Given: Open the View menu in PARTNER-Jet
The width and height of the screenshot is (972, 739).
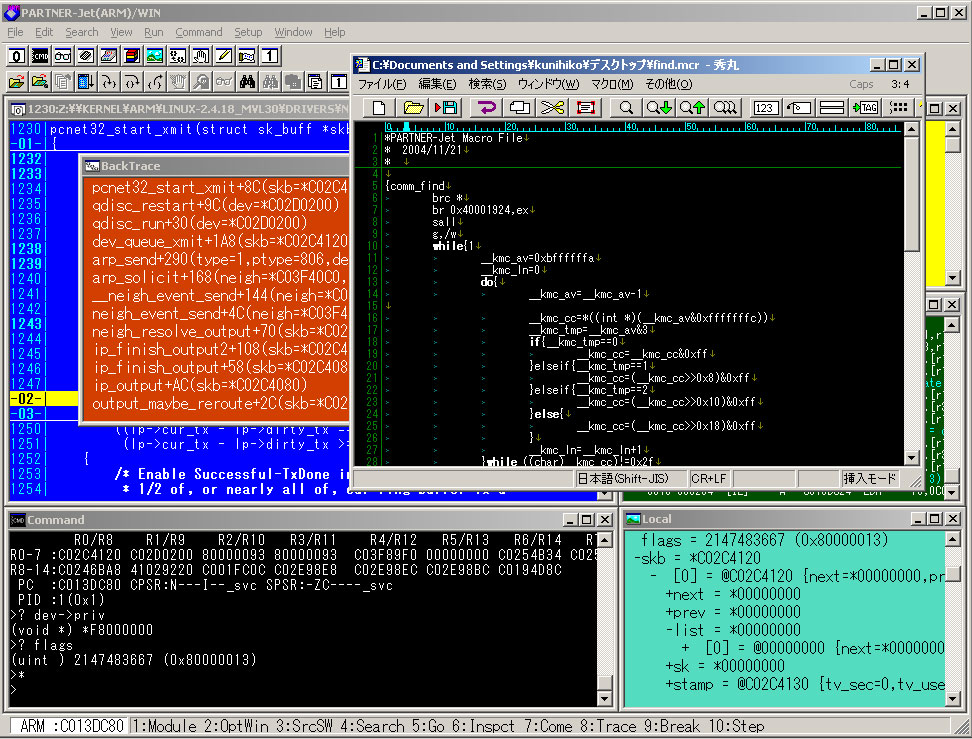Looking at the screenshot, I should click(121, 32).
